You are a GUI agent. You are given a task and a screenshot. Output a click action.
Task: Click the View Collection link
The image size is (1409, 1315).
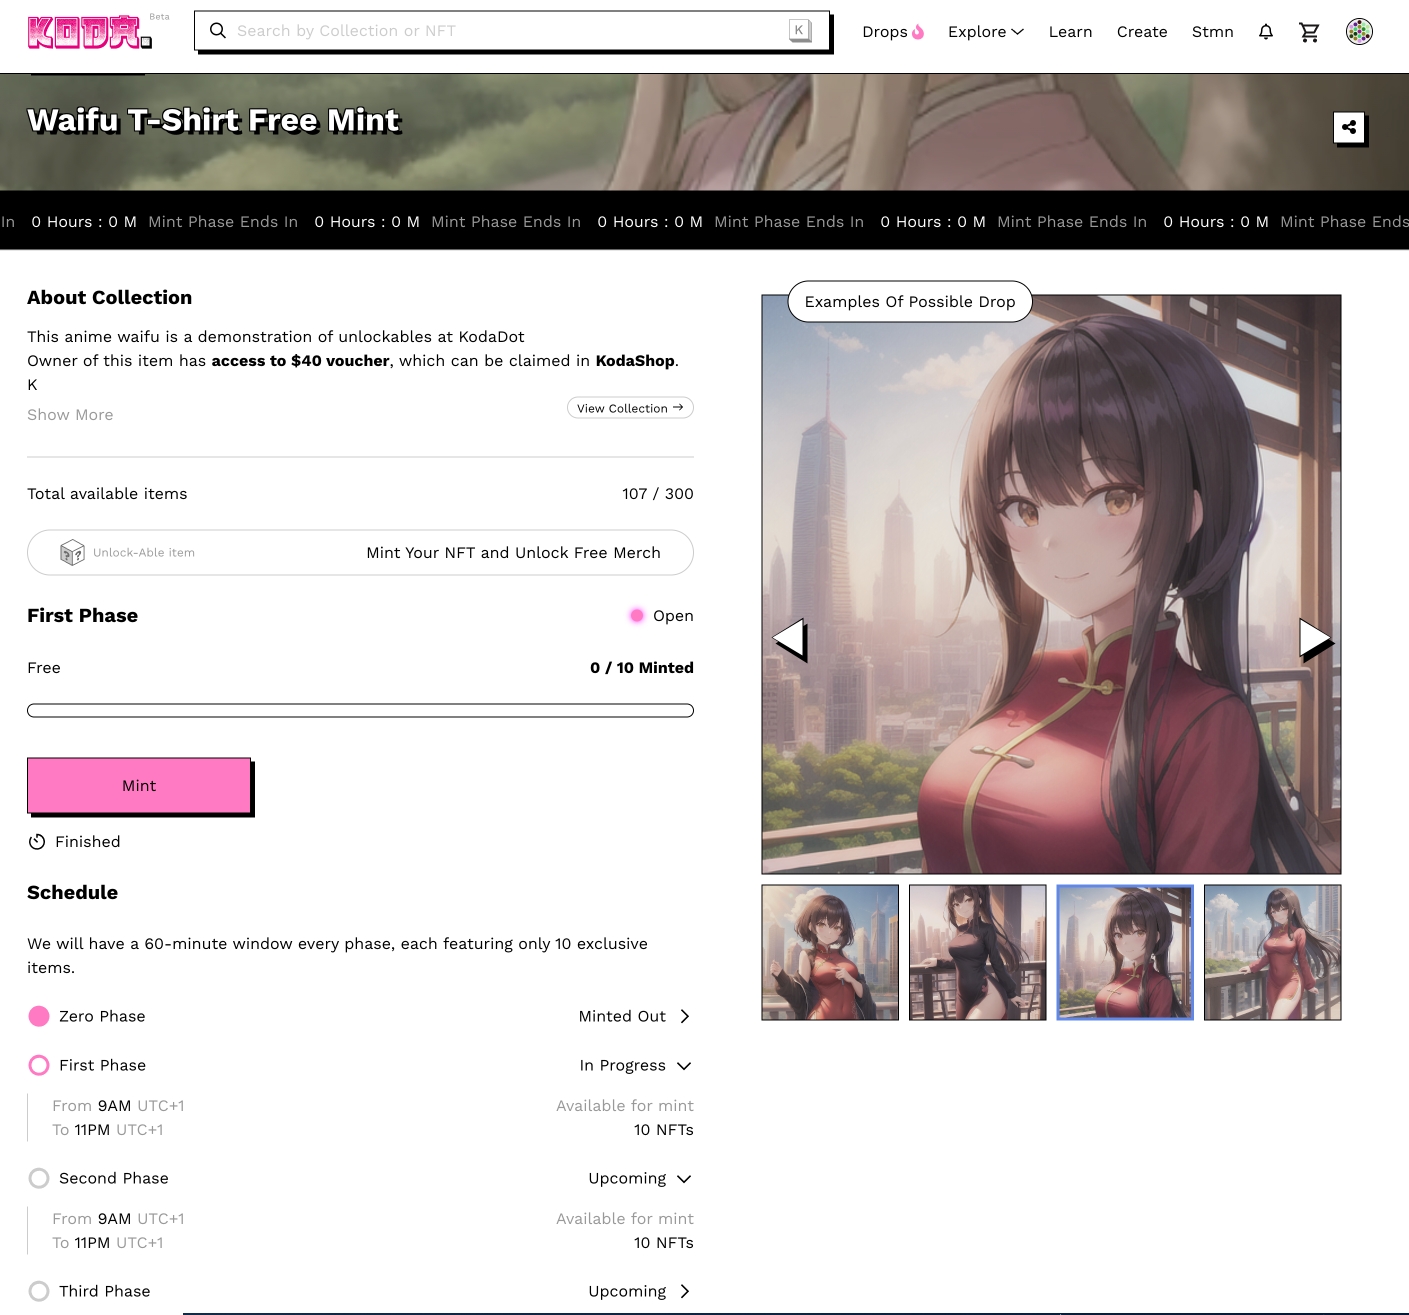pyautogui.click(x=630, y=408)
